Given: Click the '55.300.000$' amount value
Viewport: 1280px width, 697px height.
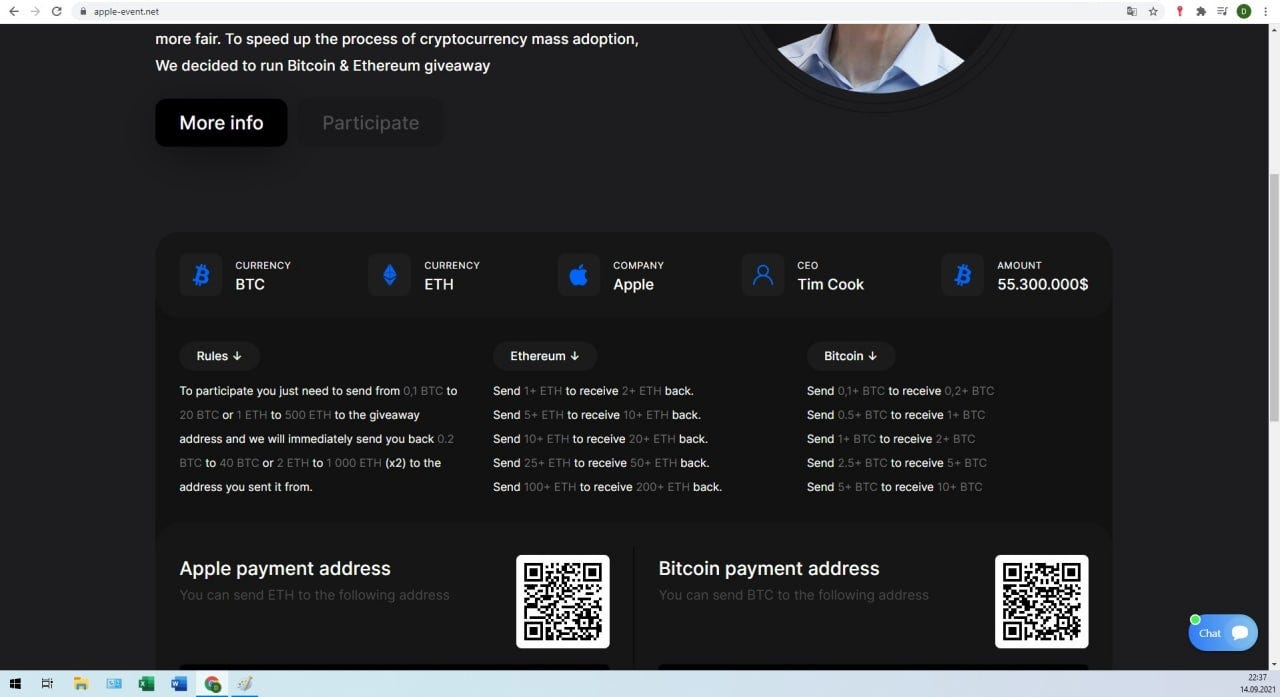Looking at the screenshot, I should pos(1043,284).
